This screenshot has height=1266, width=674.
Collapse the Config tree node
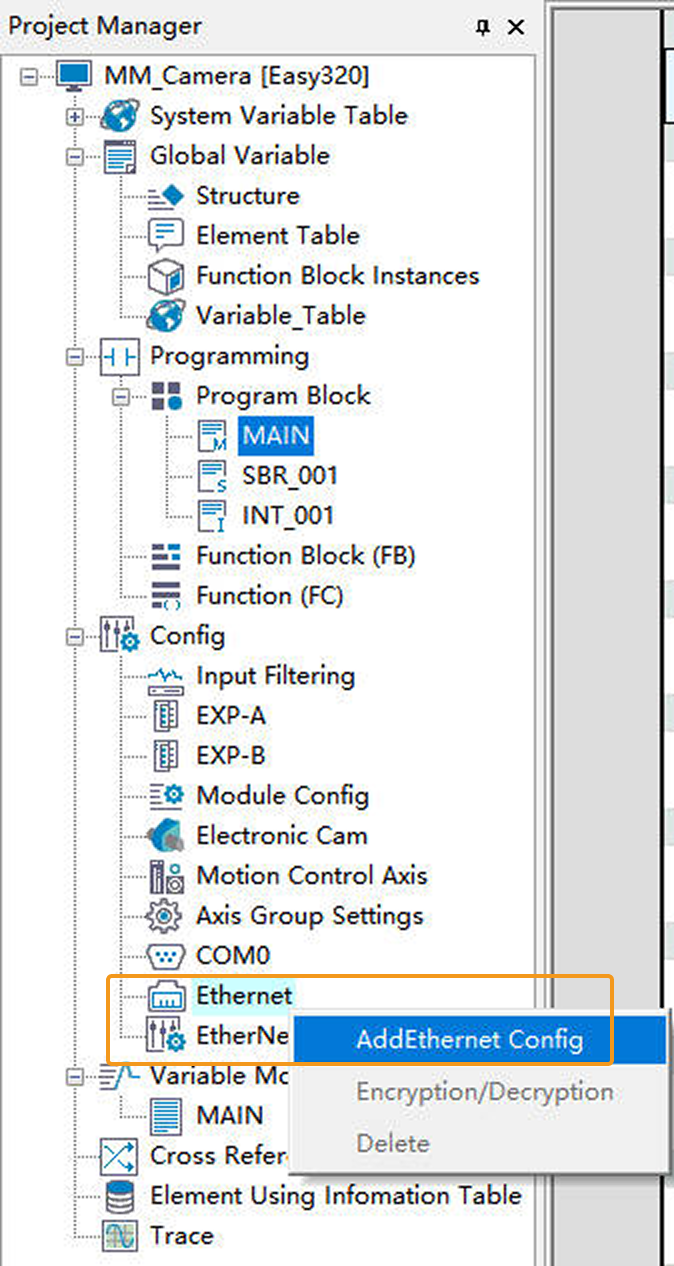click(74, 637)
